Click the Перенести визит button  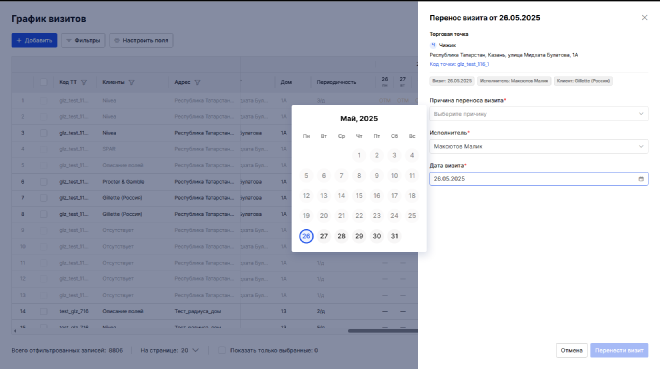[x=619, y=350]
